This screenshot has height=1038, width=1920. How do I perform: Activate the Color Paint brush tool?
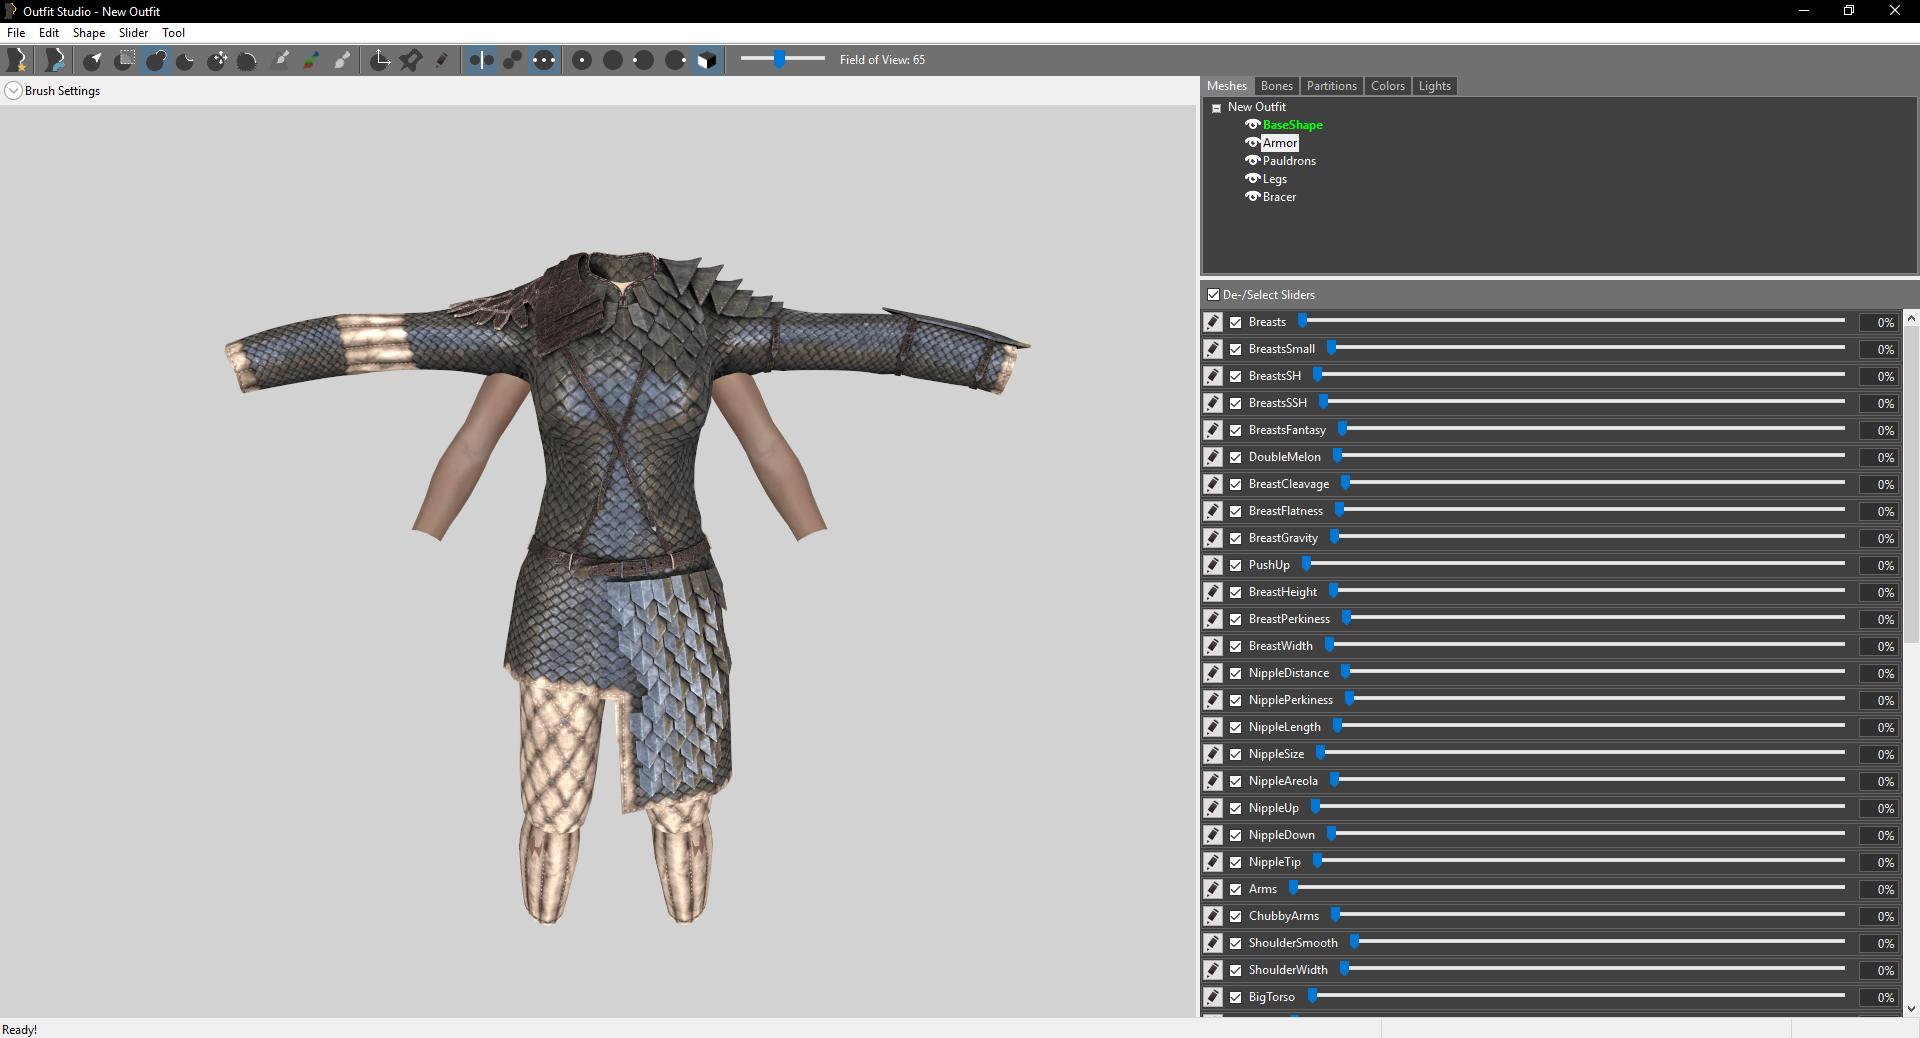tap(311, 60)
